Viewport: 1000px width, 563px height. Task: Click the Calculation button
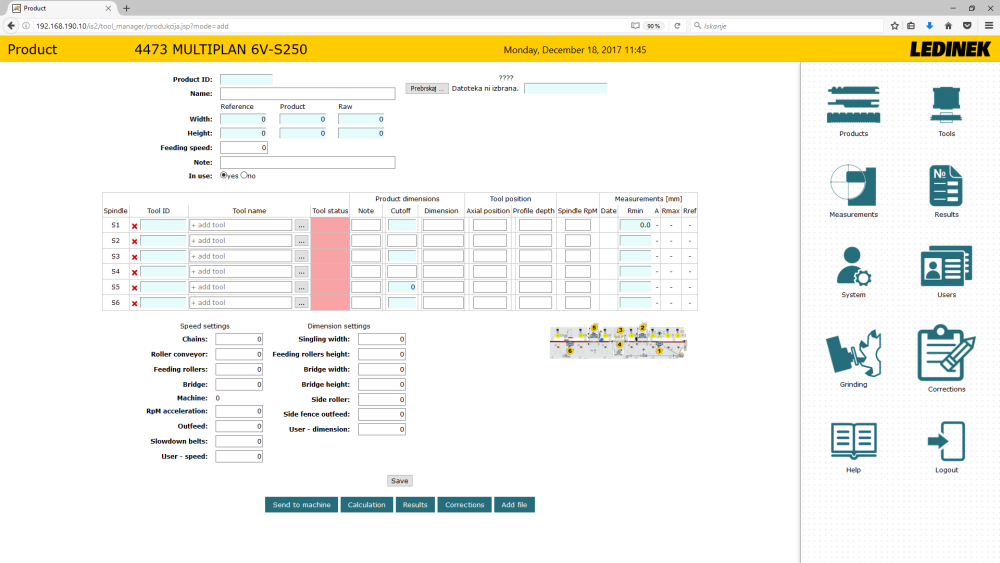point(367,505)
